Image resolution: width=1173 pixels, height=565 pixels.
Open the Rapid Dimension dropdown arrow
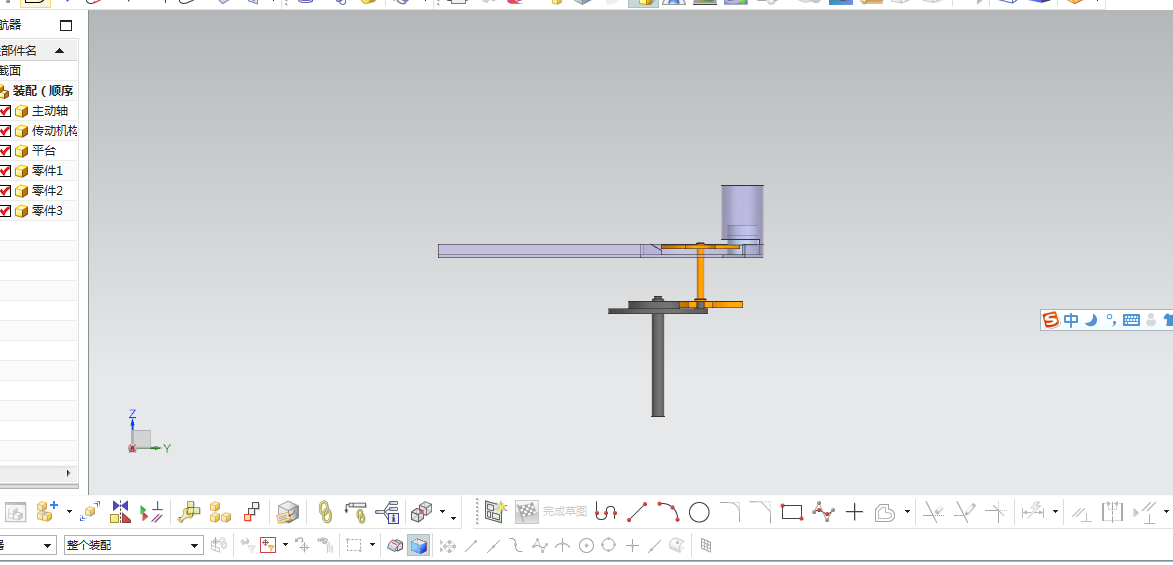click(x=1055, y=513)
